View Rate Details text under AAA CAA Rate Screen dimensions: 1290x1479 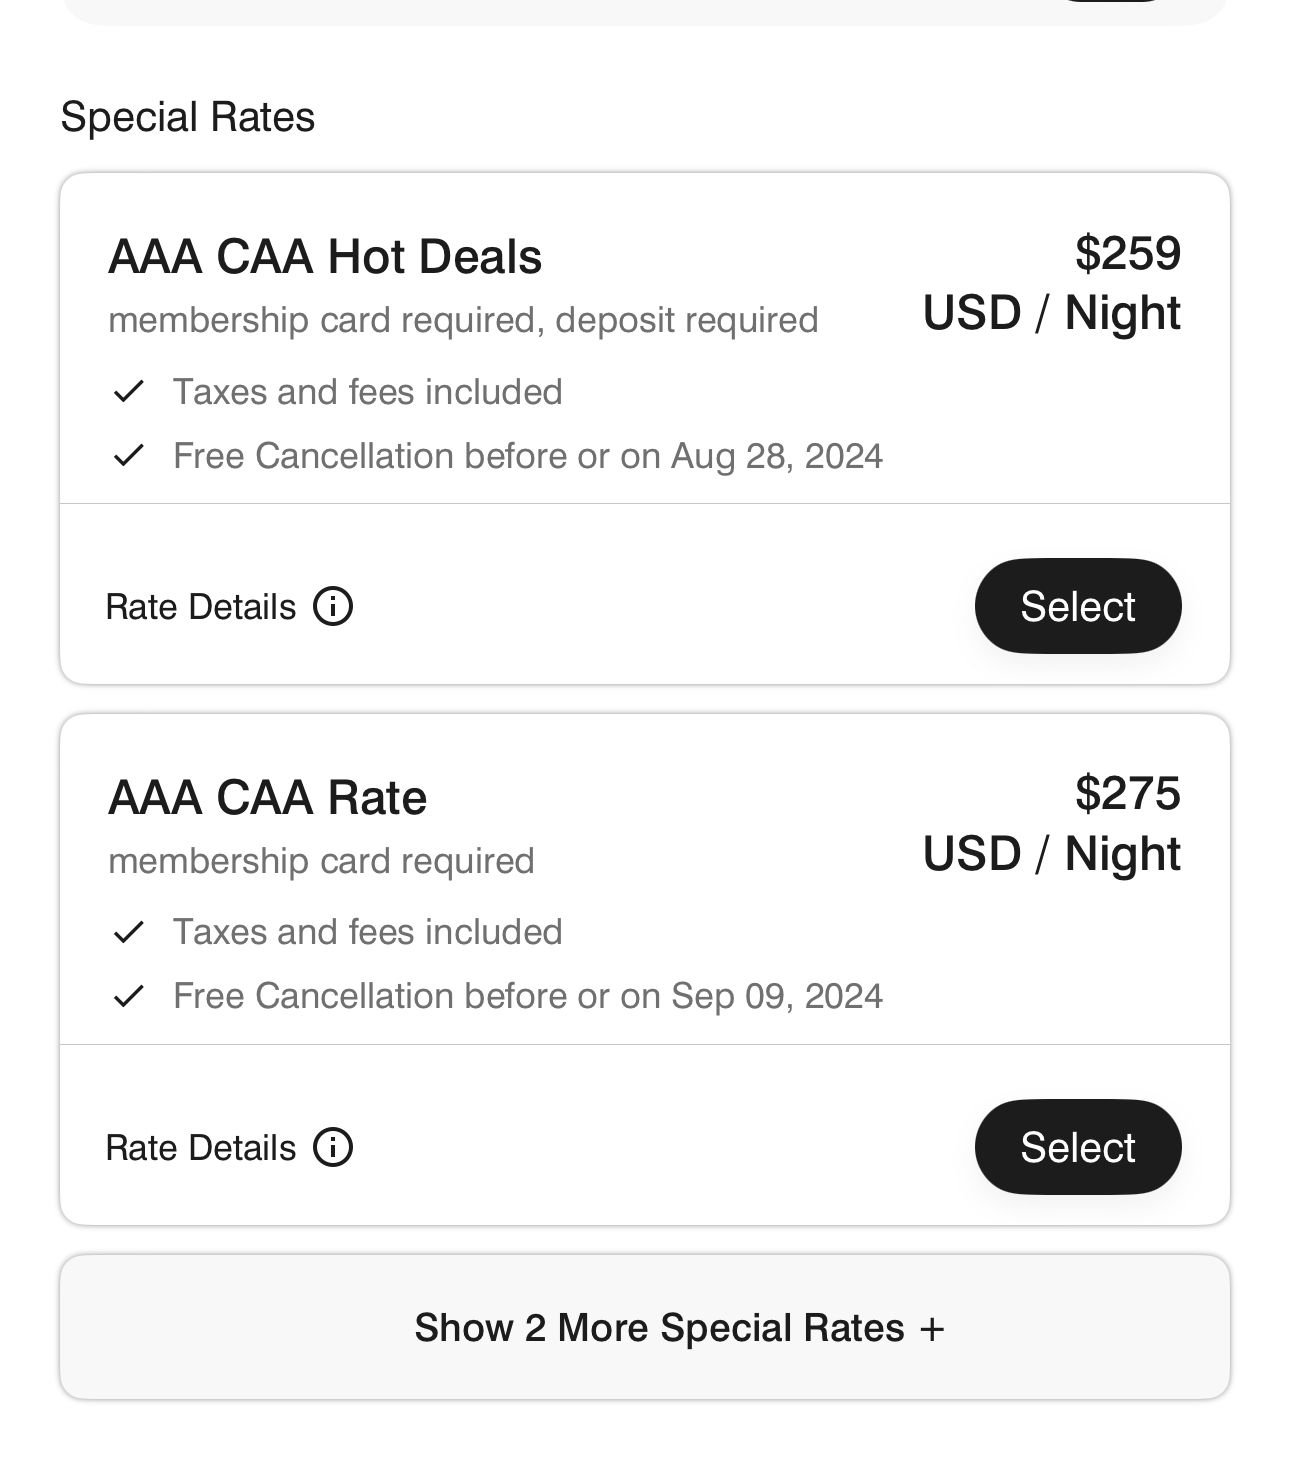pyautogui.click(x=201, y=1148)
